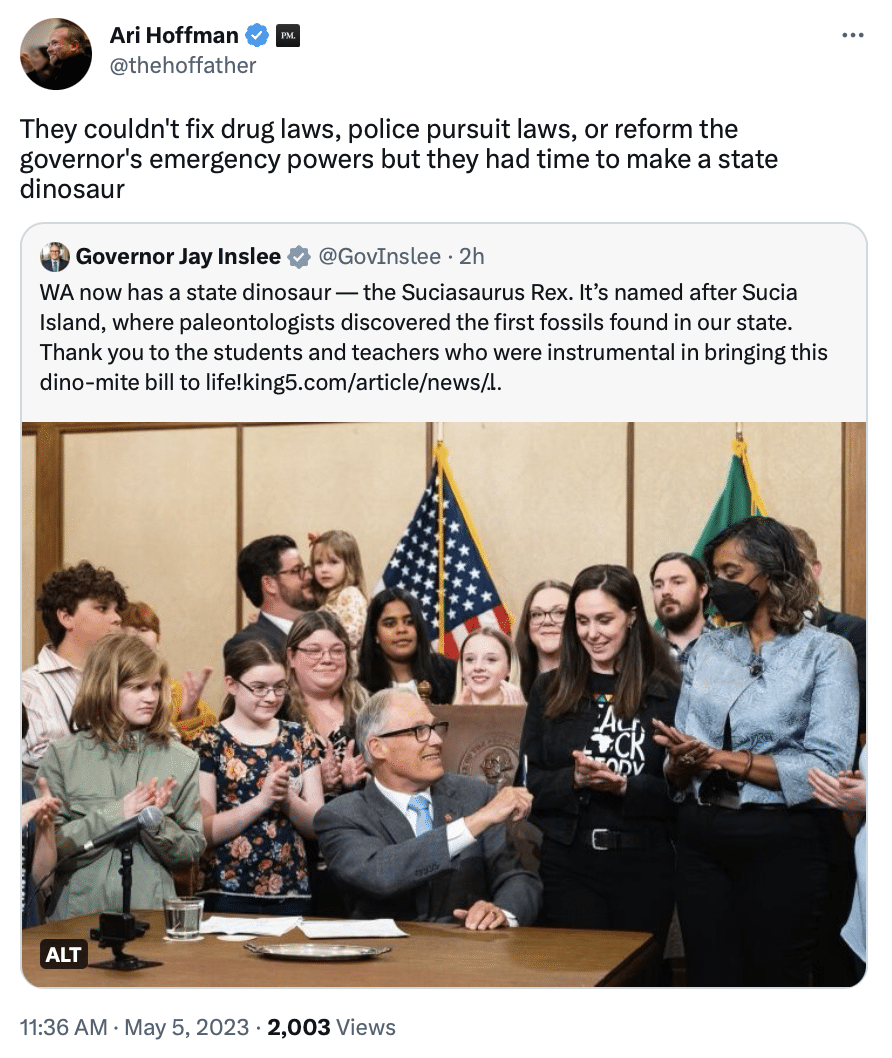The height and width of the screenshot is (1058, 892).
Task: Click the PM affiliation badge icon
Action: (287, 35)
